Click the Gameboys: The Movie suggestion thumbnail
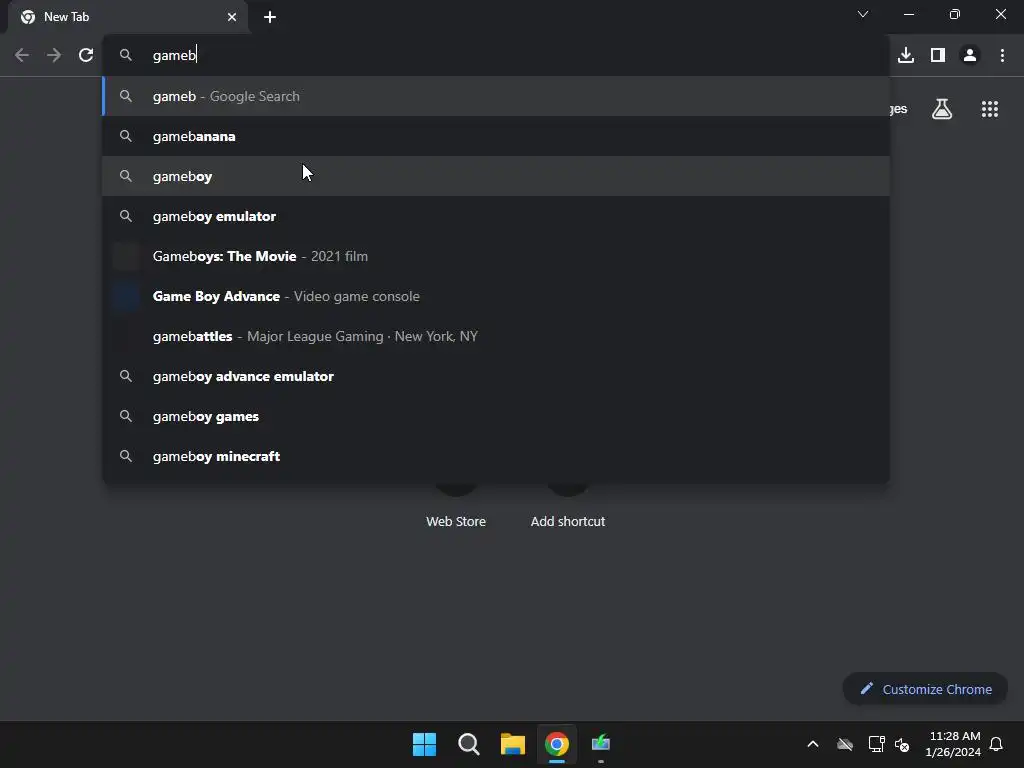The image size is (1024, 768). coord(126,257)
